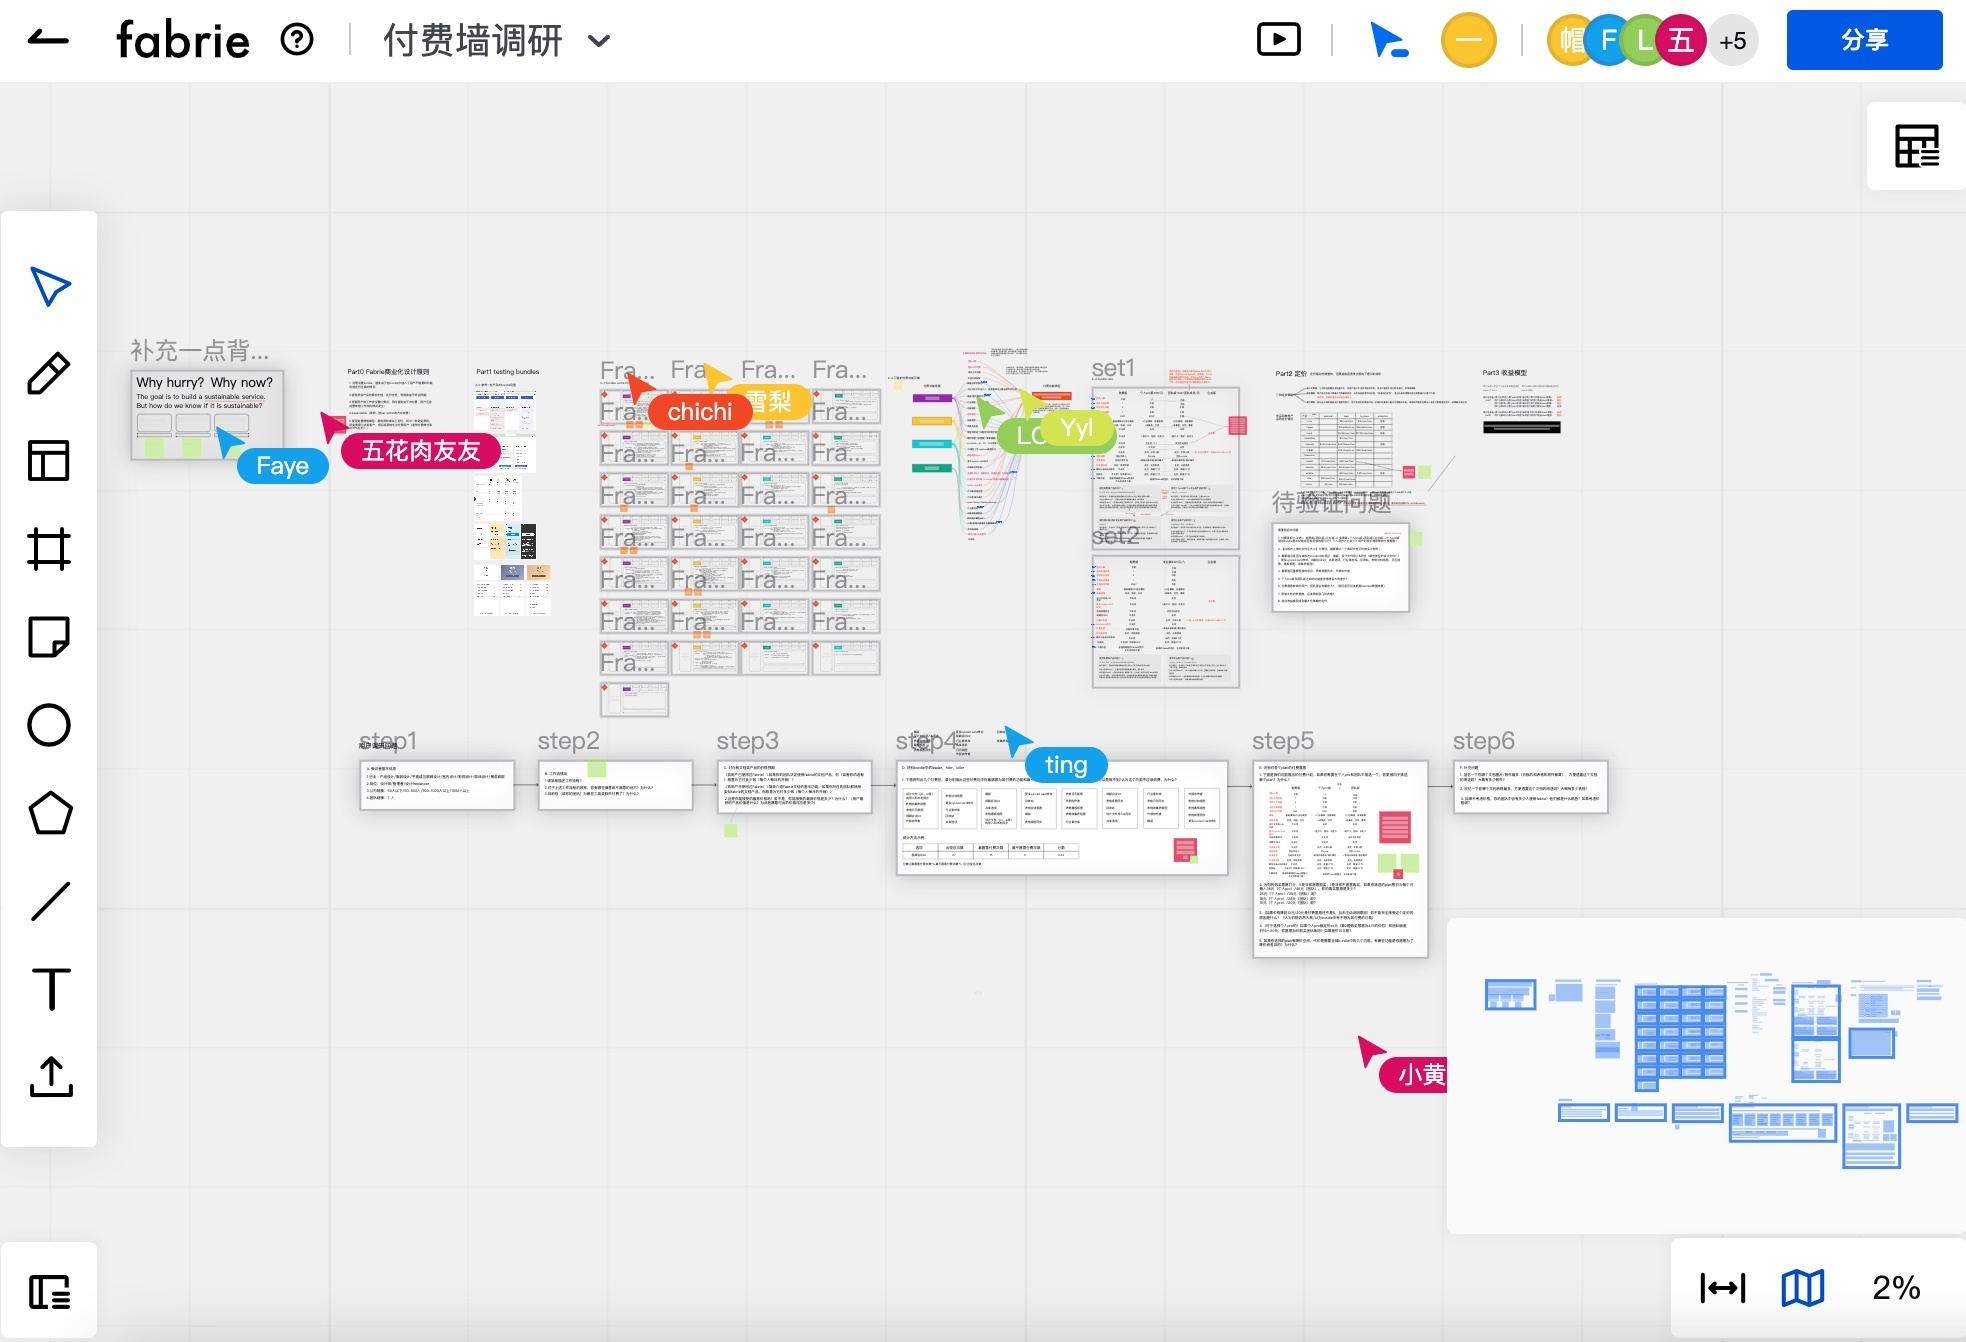Screen dimensions: 1966x1342
Task: Select the Circle shape tool
Action: tap(49, 725)
